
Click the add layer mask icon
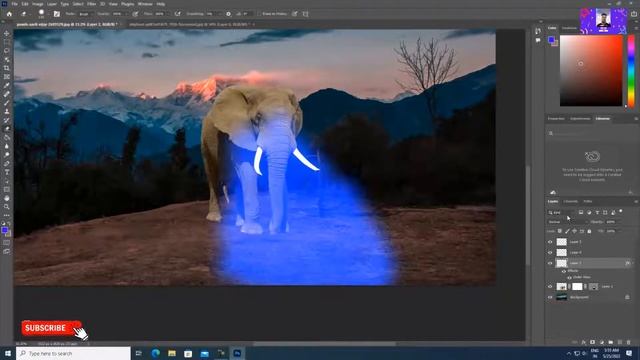tap(592, 342)
